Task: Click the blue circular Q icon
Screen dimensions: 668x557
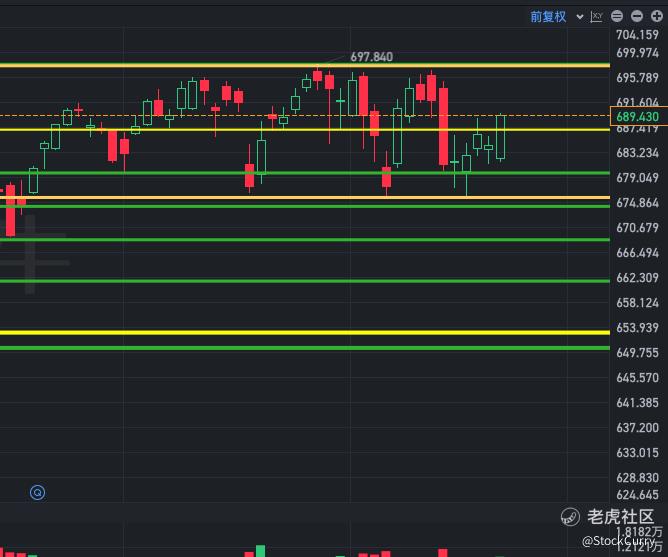Action: 37,493
